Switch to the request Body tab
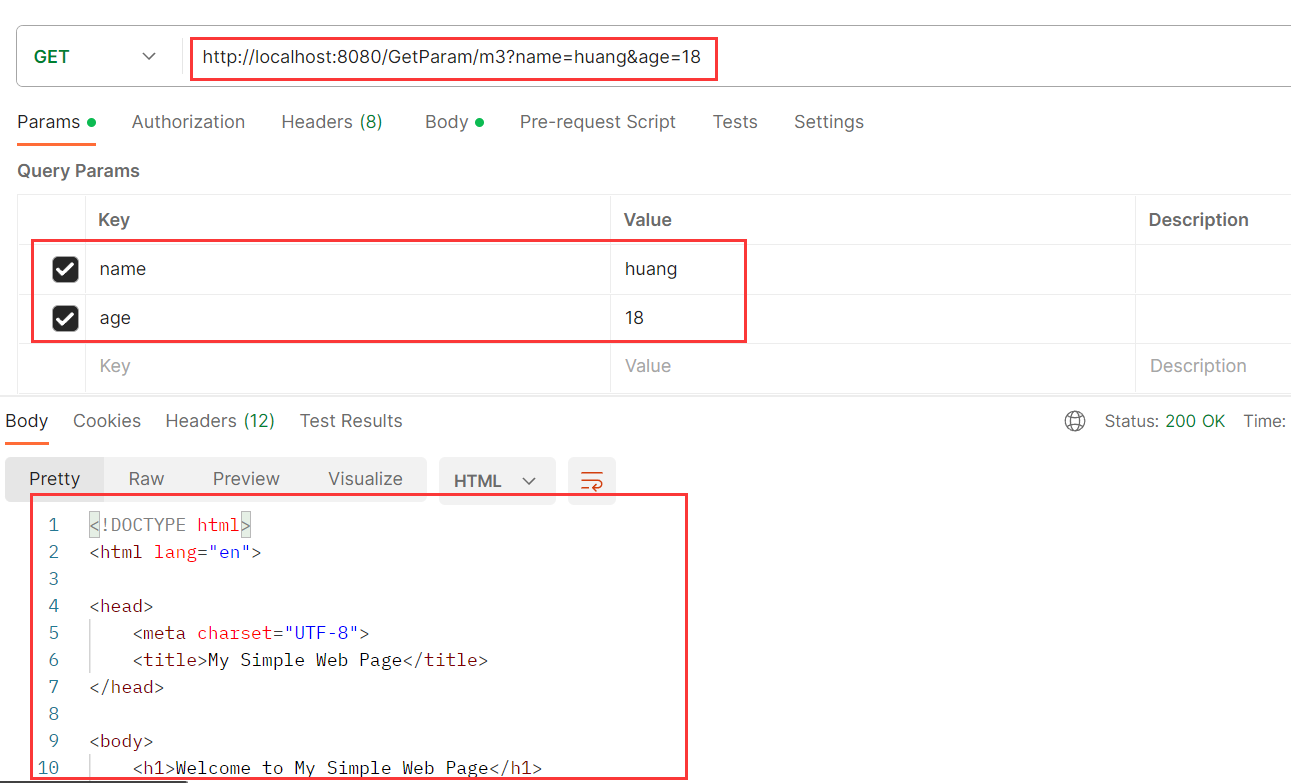The image size is (1291, 783). pyautogui.click(x=454, y=122)
